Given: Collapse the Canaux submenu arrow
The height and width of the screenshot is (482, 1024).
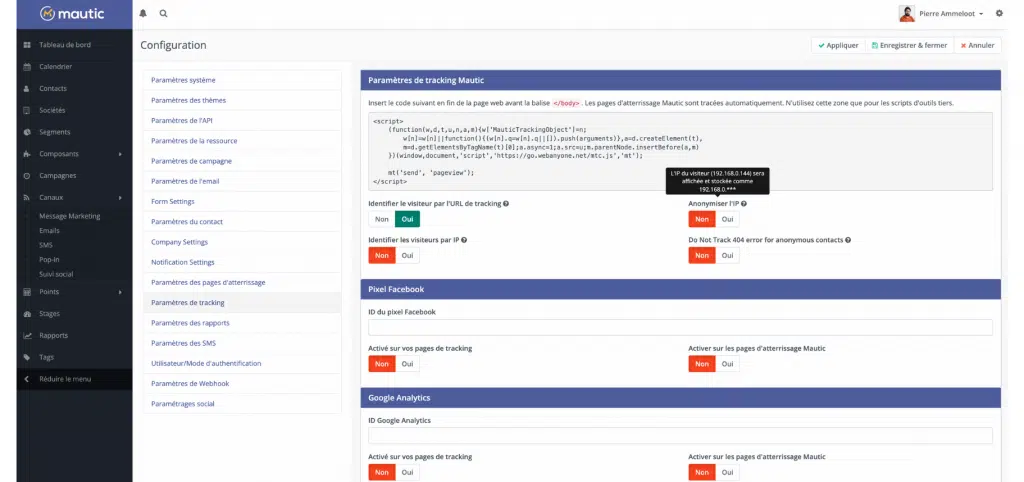Looking at the screenshot, I should (120, 197).
